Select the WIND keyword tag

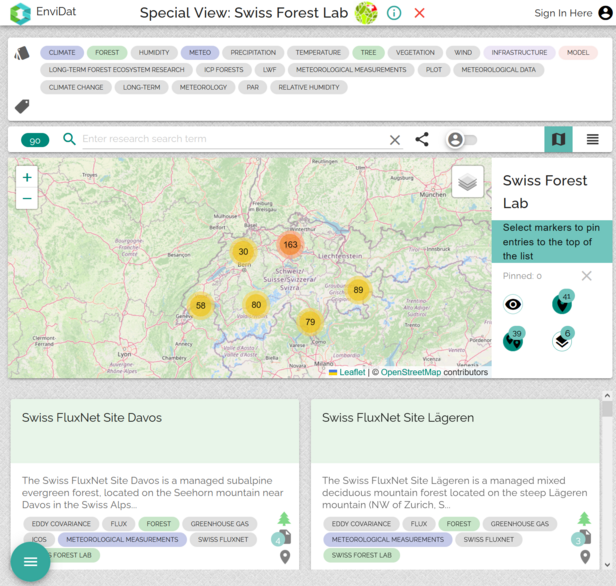click(x=463, y=52)
